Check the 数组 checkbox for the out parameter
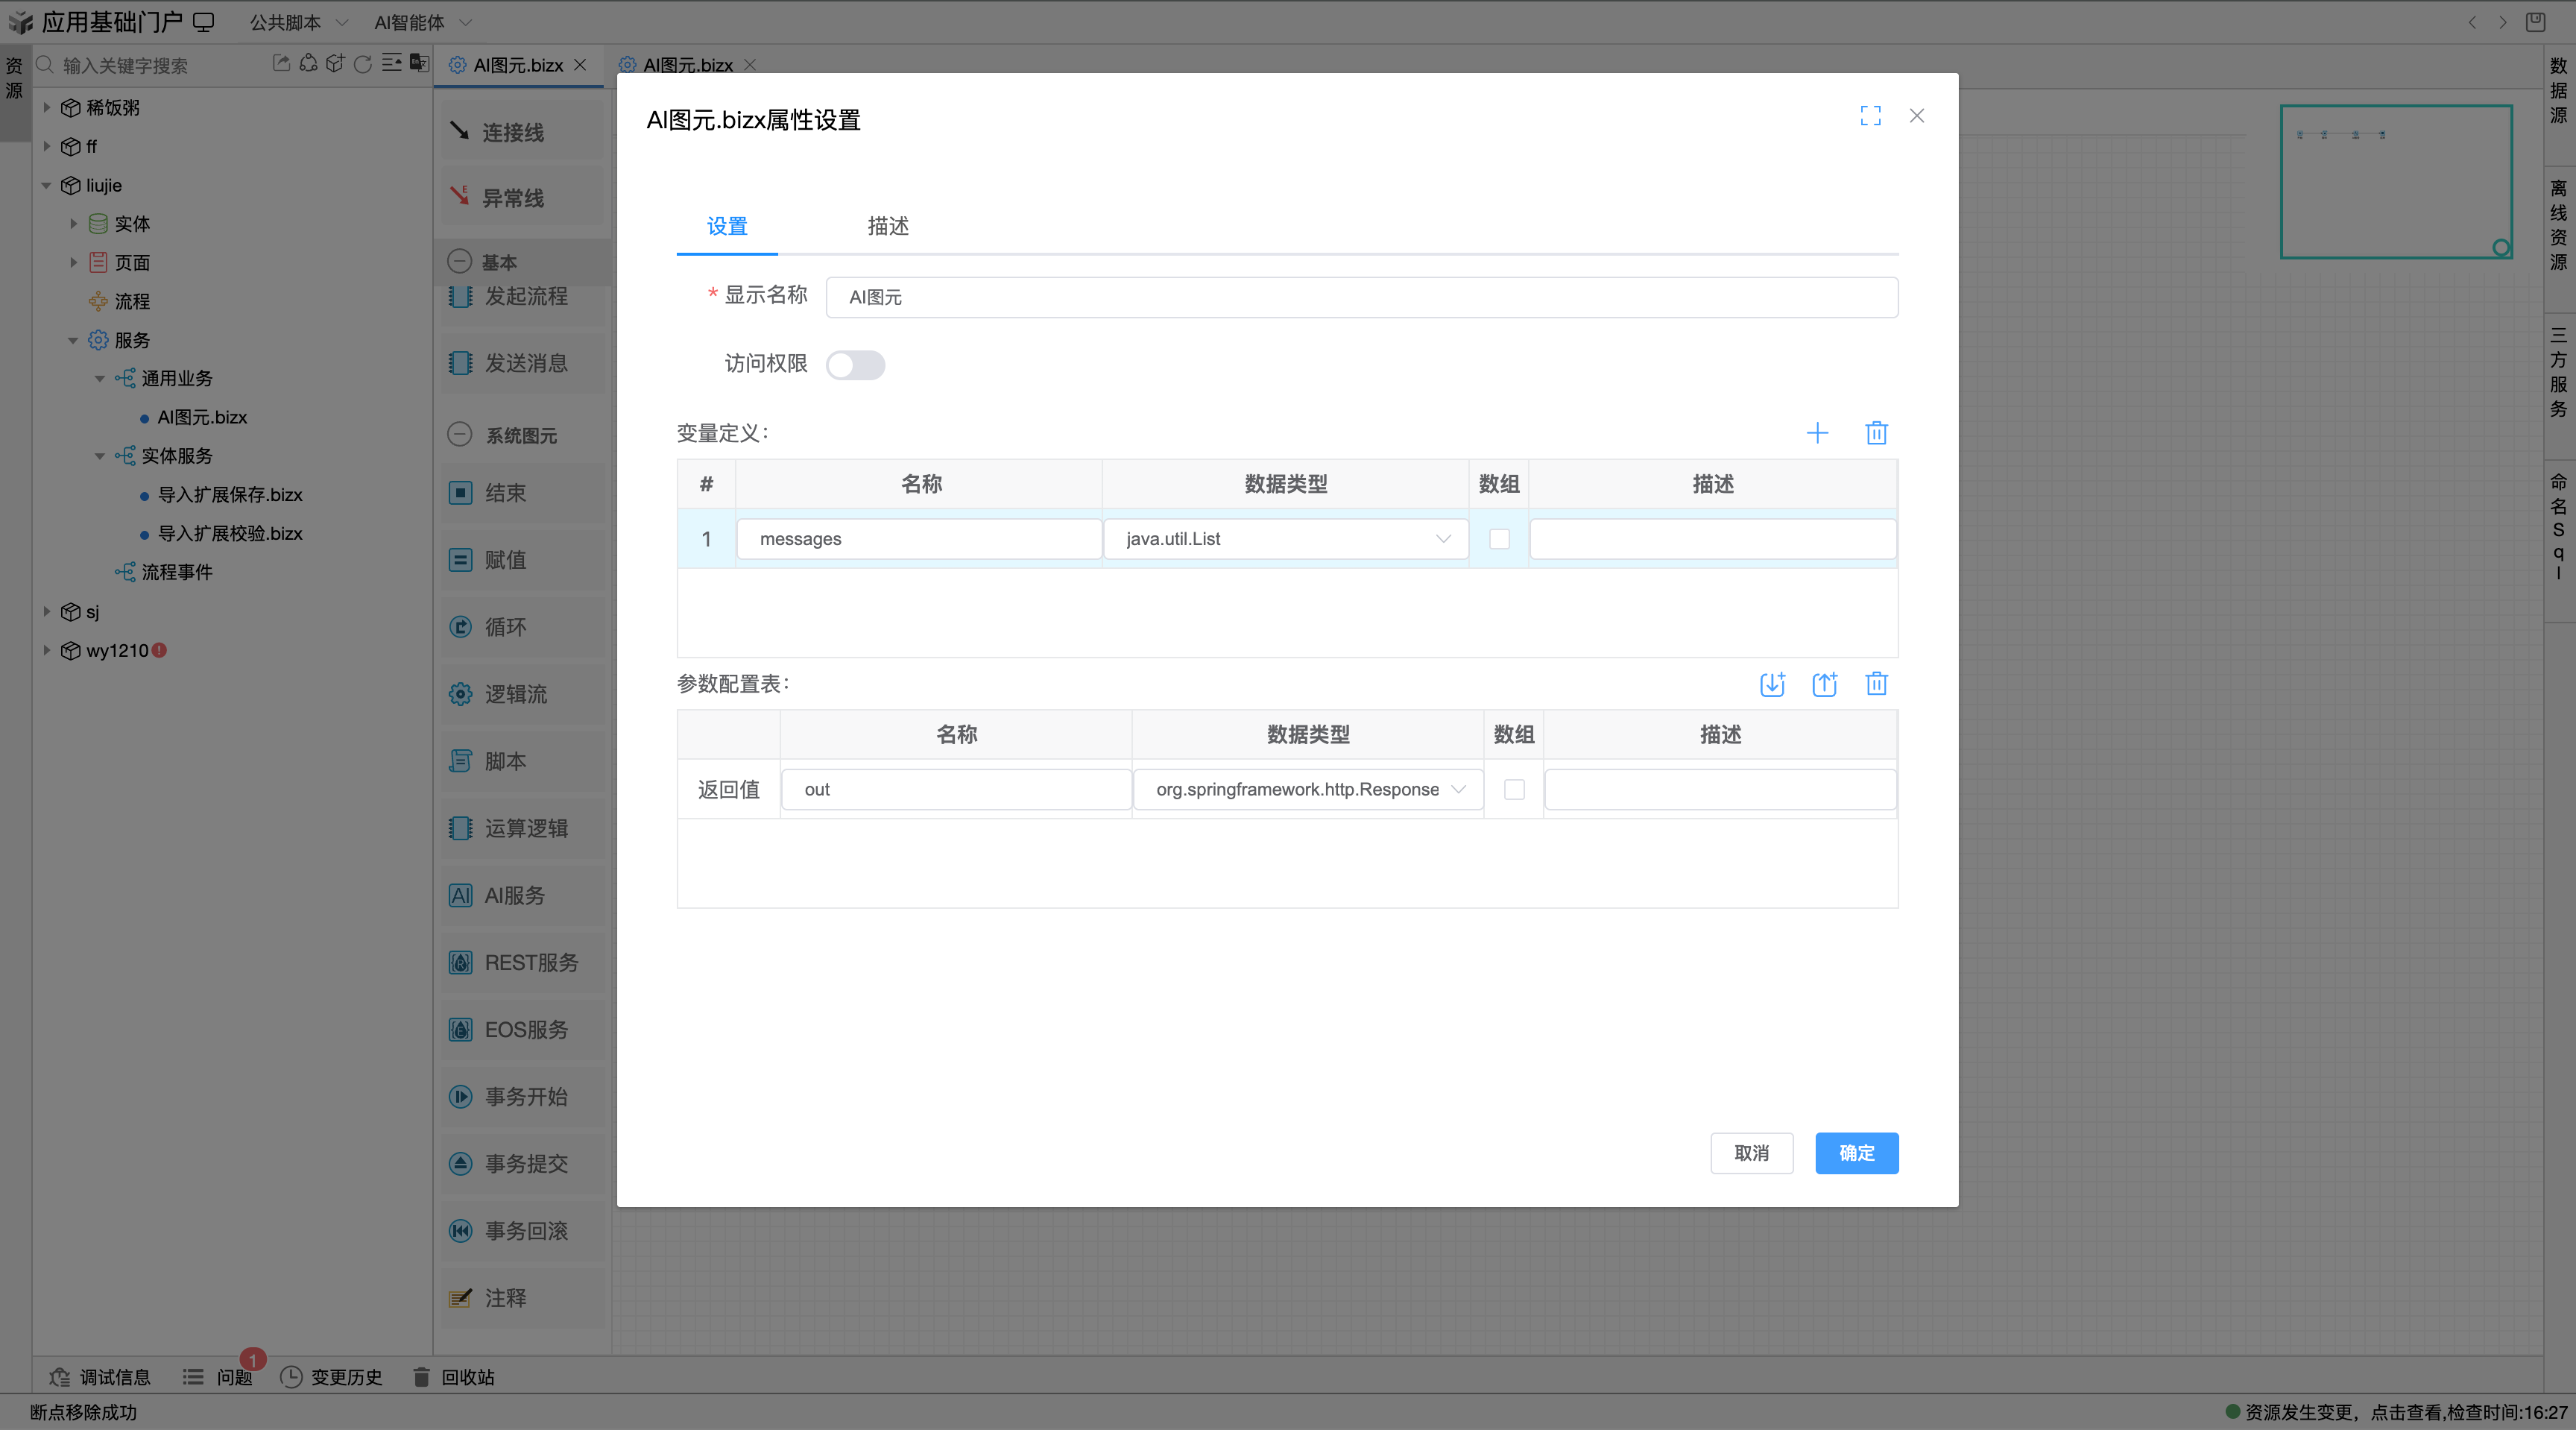 pyautogui.click(x=1514, y=789)
